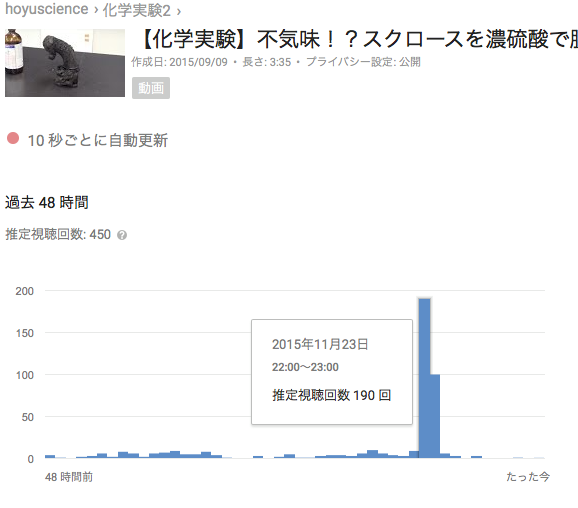Click the たった今 axis label
Screen dimensions: 578x508
pos(527,477)
